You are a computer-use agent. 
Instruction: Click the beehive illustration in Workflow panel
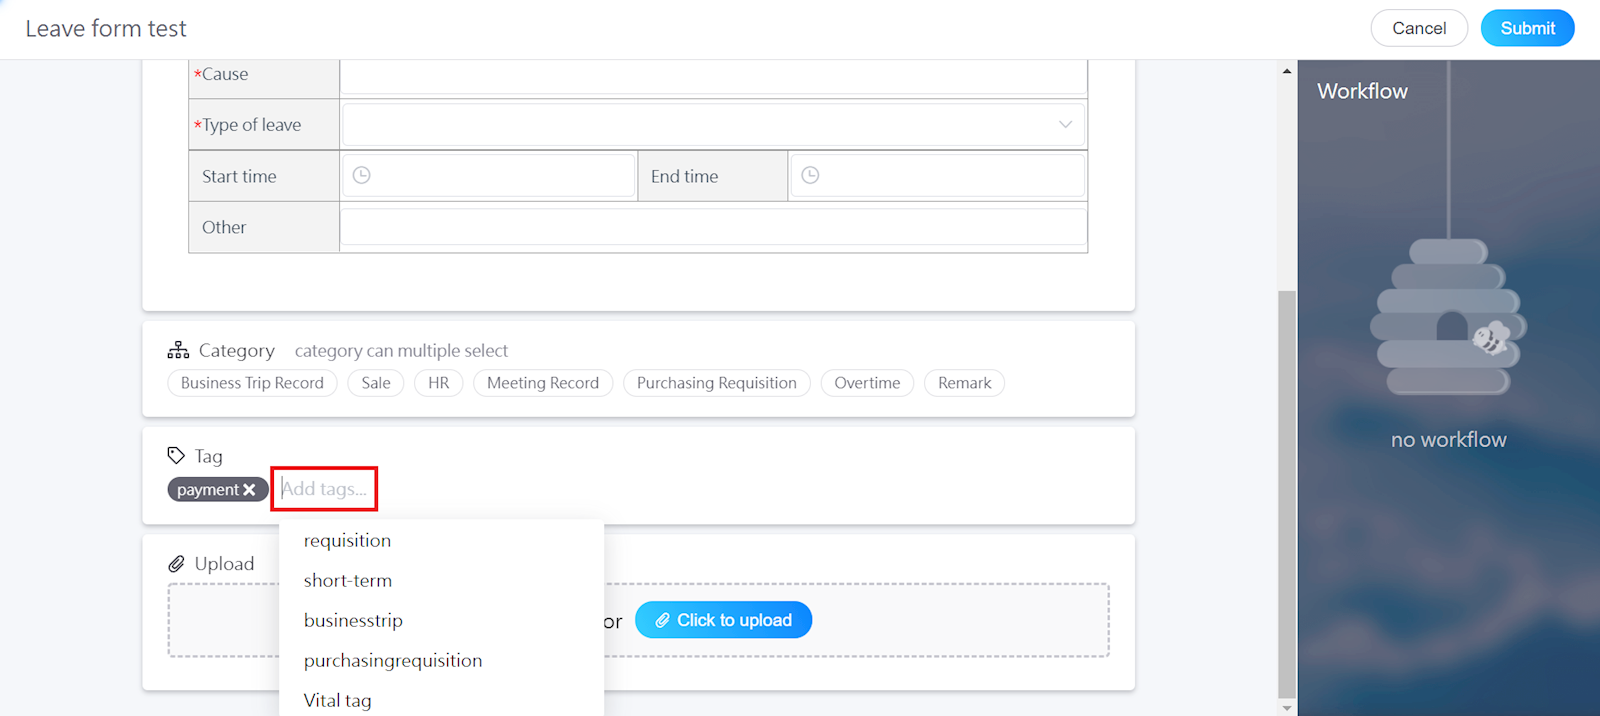pos(1448,318)
